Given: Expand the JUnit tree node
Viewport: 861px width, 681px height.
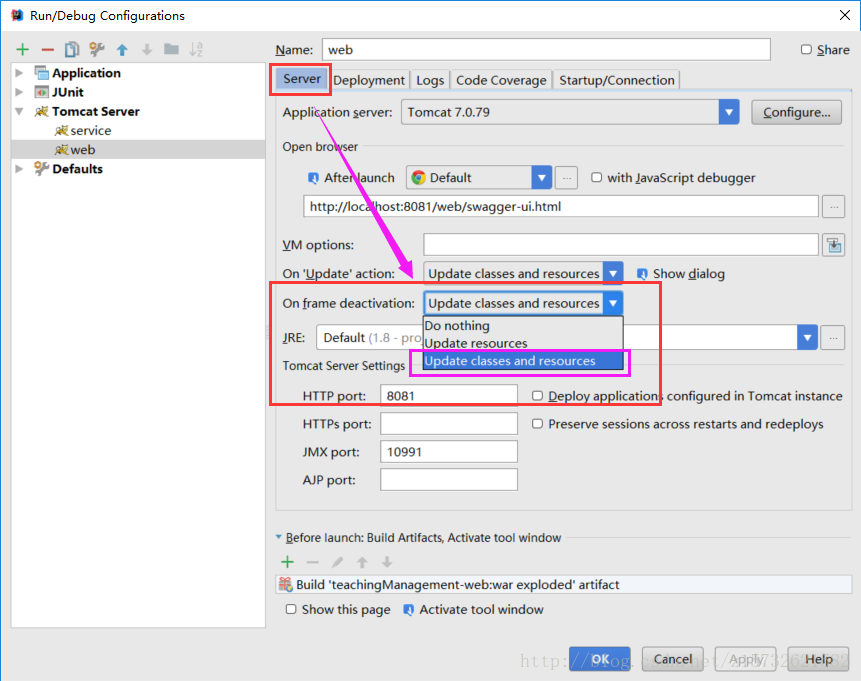Looking at the screenshot, I should 19,92.
